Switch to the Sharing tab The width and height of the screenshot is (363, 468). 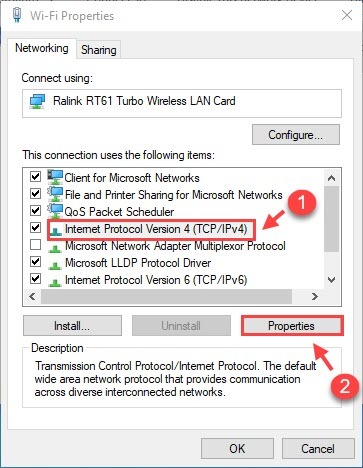pos(99,50)
